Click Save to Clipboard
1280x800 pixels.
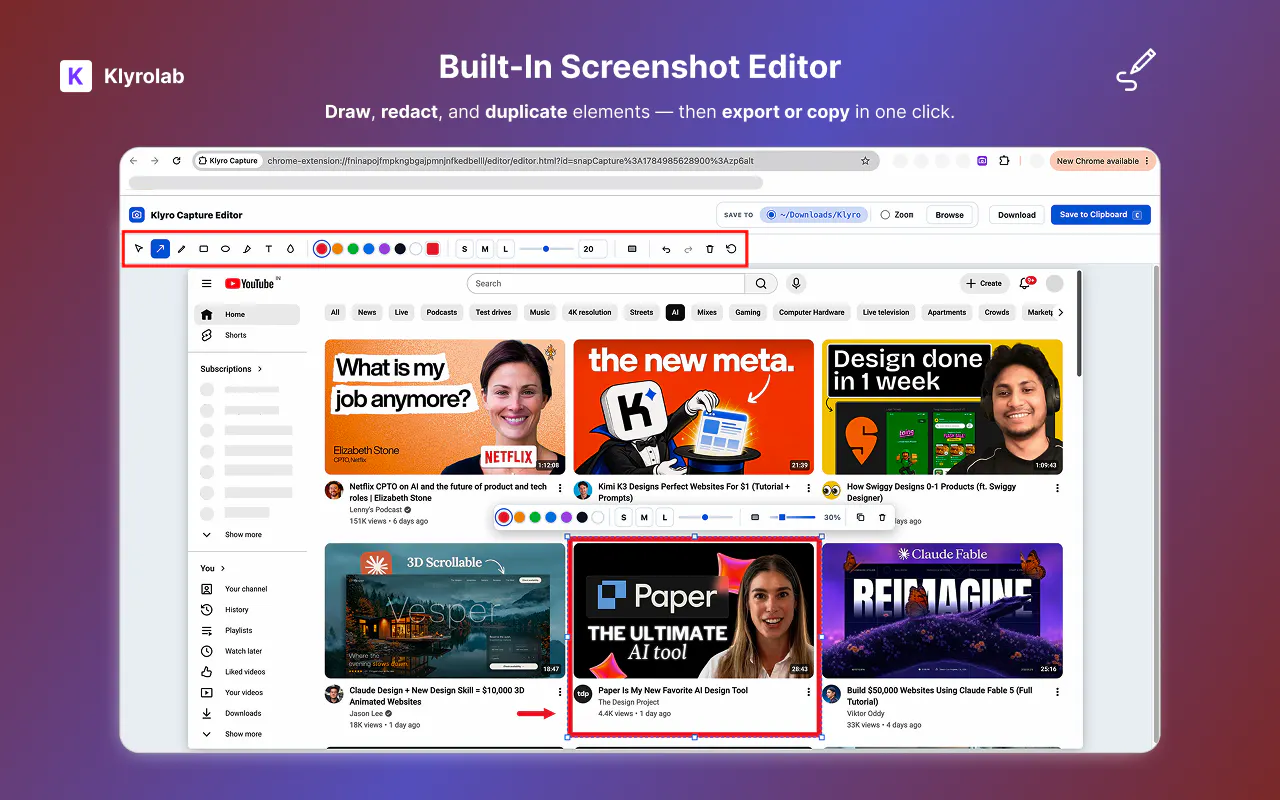[1100, 215]
